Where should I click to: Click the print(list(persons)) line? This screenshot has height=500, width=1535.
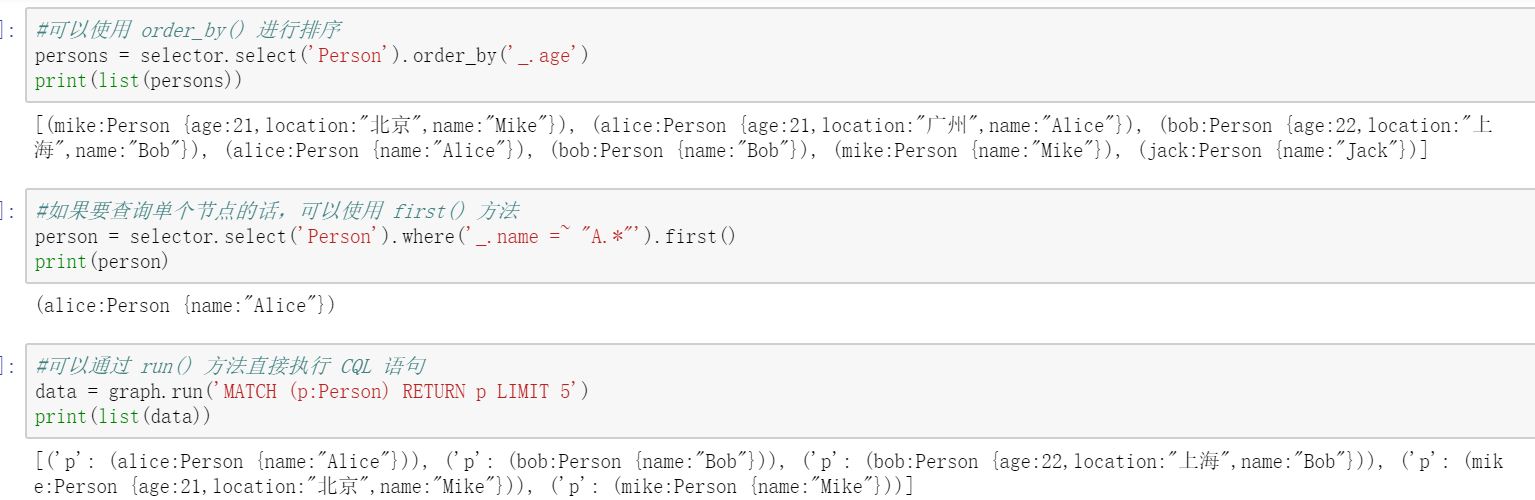(138, 80)
